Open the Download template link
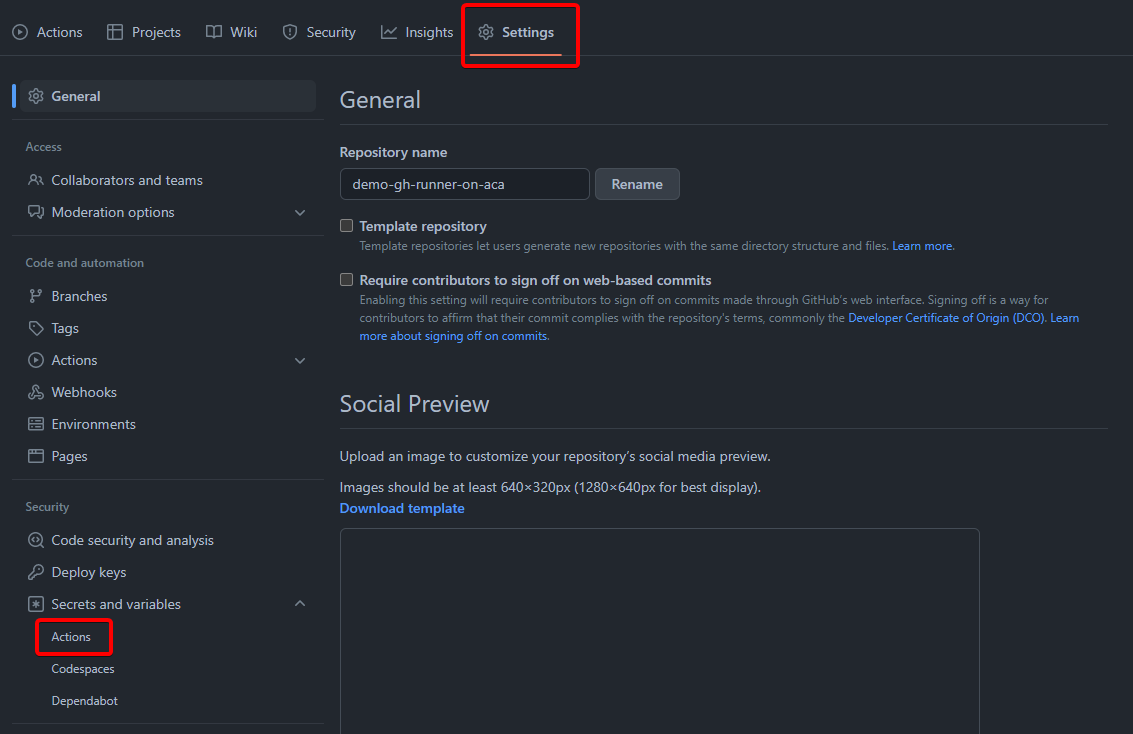Image resolution: width=1133 pixels, height=734 pixels. [402, 508]
